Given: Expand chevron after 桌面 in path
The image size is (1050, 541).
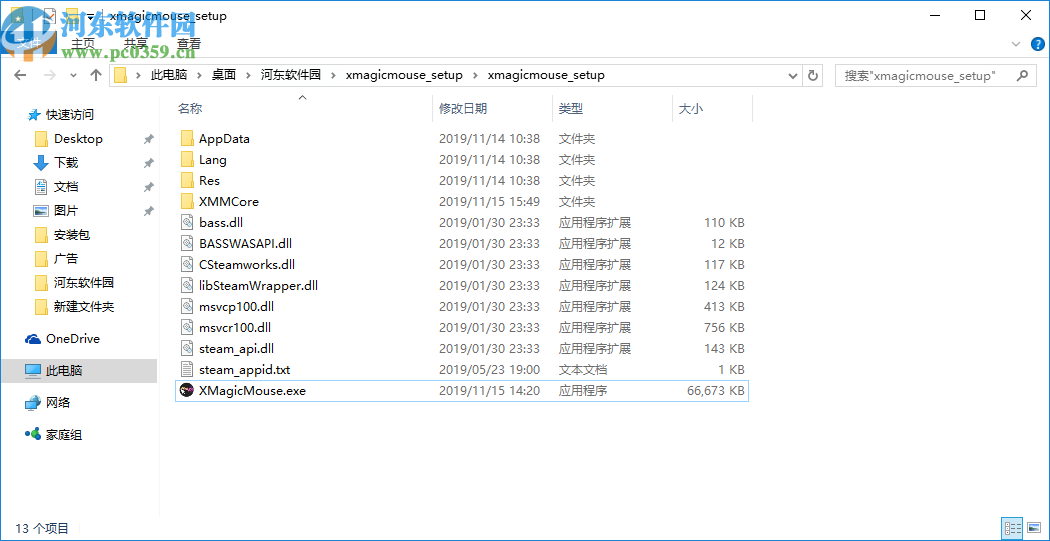Looking at the screenshot, I should (x=248, y=75).
